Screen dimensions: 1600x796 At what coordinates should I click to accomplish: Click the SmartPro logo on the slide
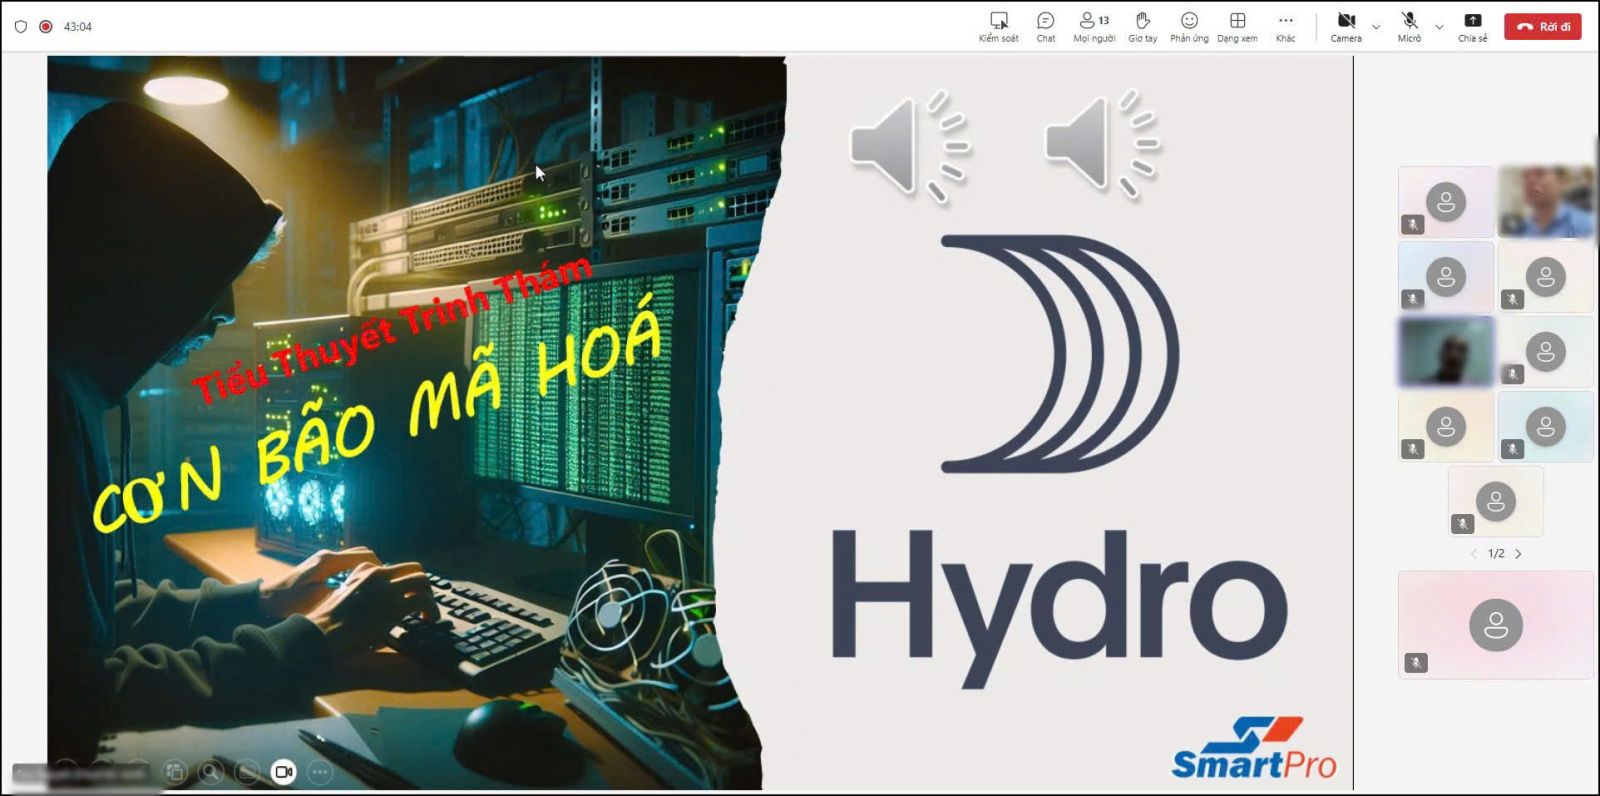(x=1254, y=748)
